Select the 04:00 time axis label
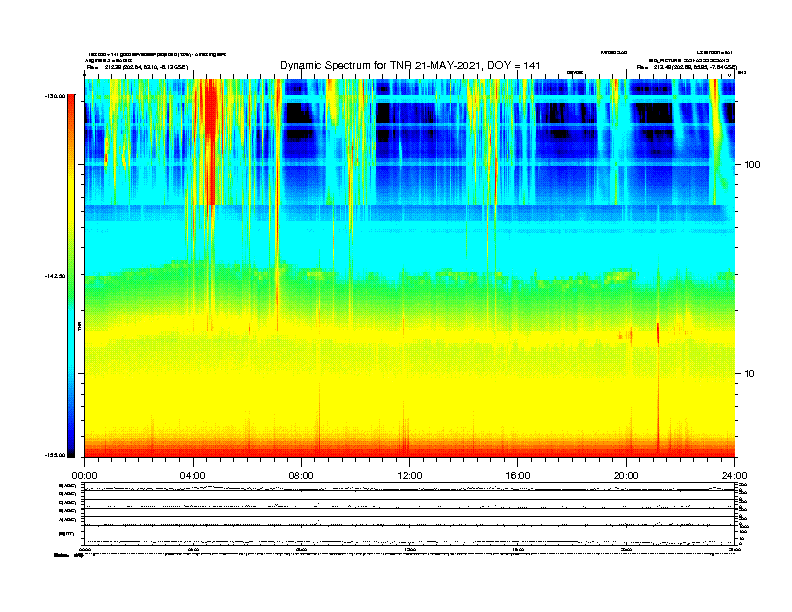The width and height of the screenshot is (792, 612). click(x=193, y=476)
